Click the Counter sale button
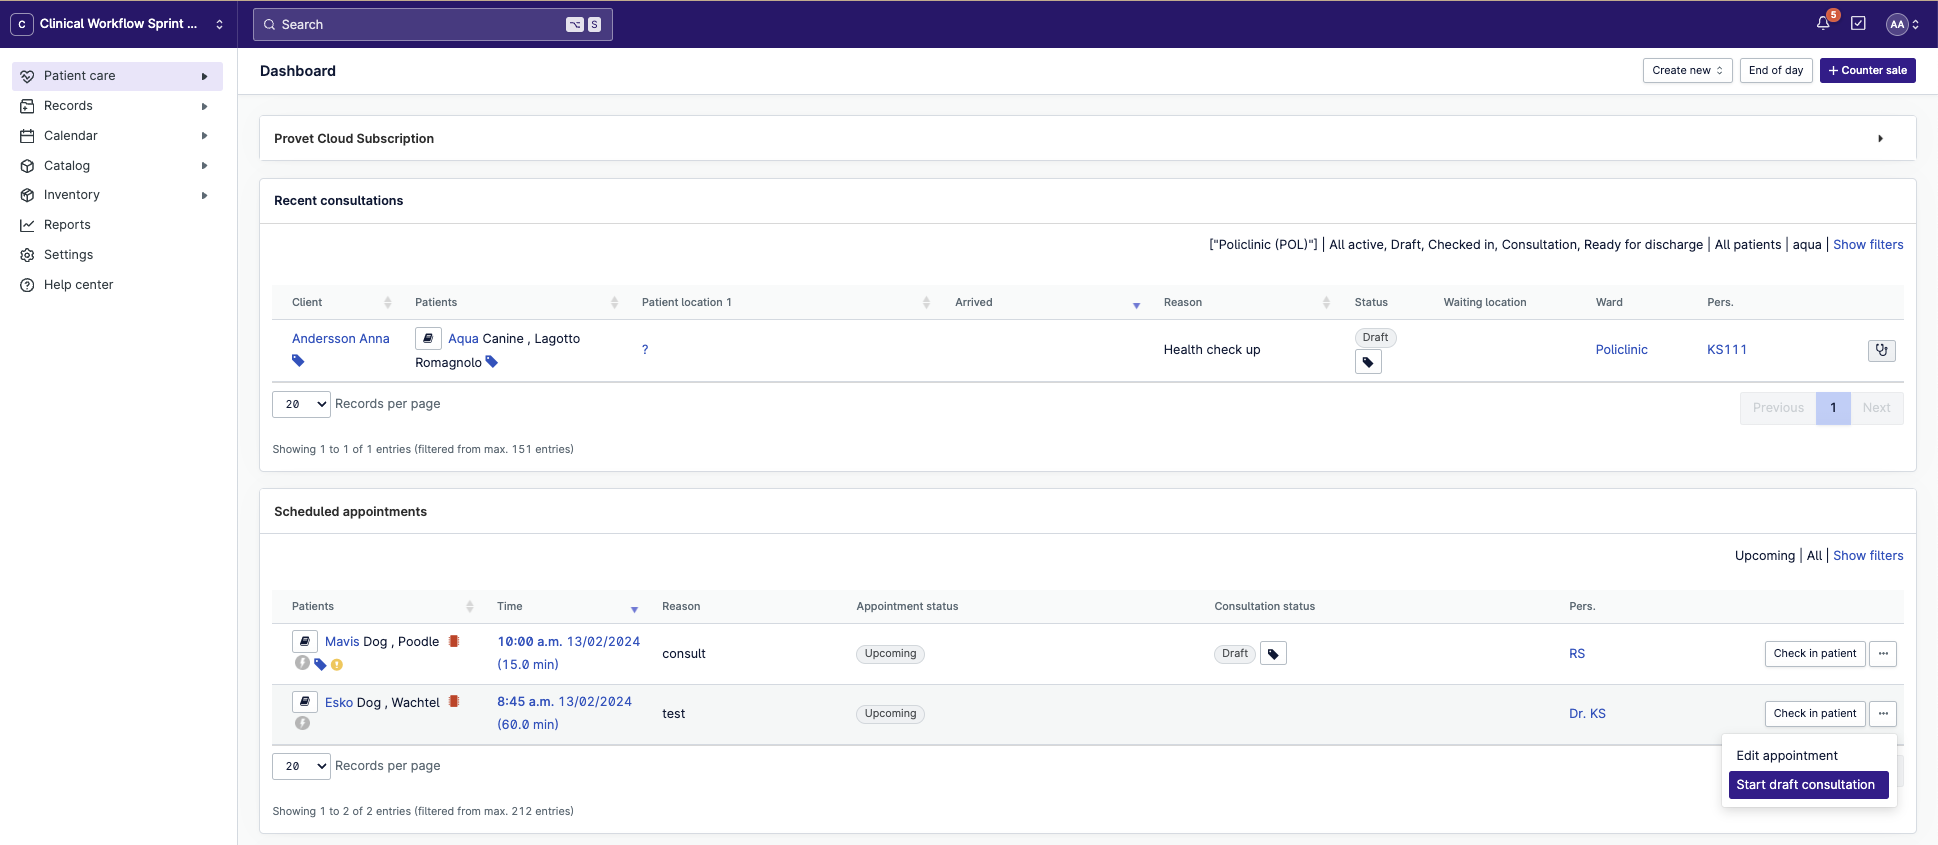 pos(1867,71)
